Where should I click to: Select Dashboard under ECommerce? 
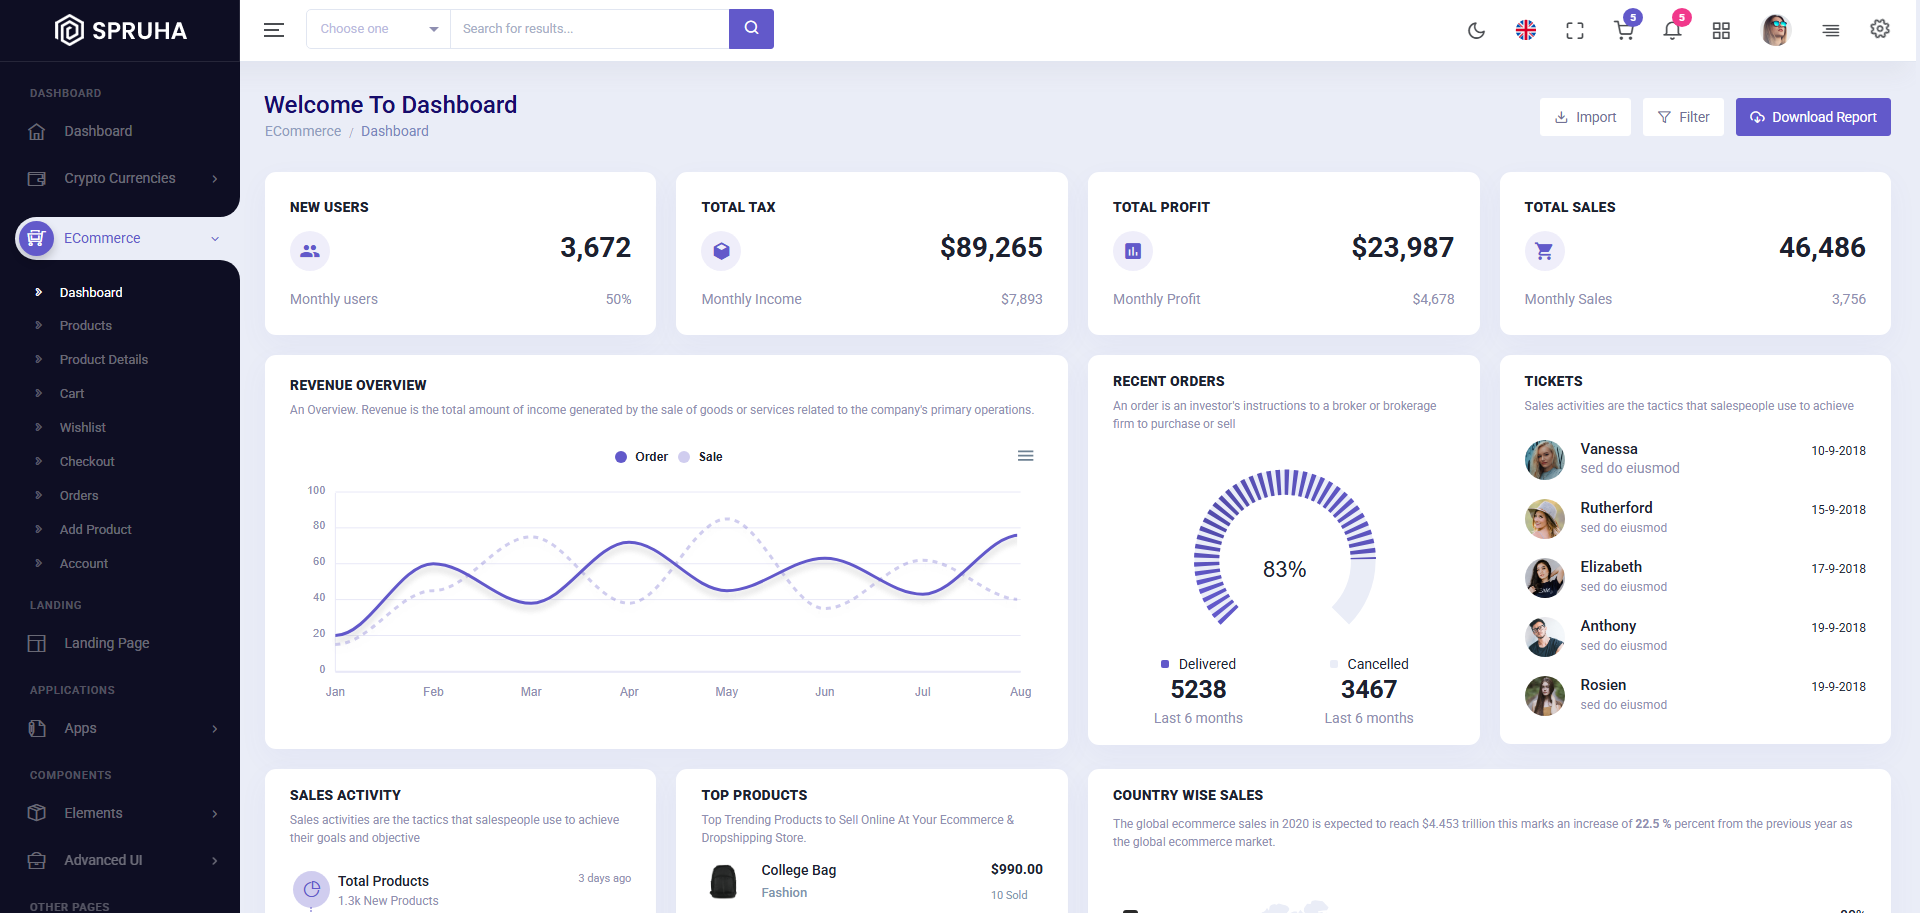point(91,292)
